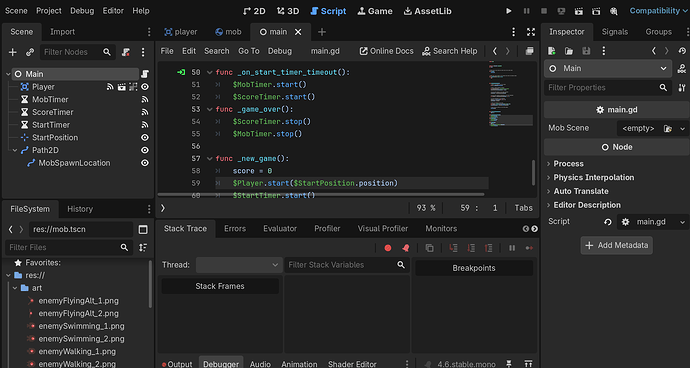Open the Output bottom panel
Viewport: 690px width, 368px height.
(x=177, y=364)
